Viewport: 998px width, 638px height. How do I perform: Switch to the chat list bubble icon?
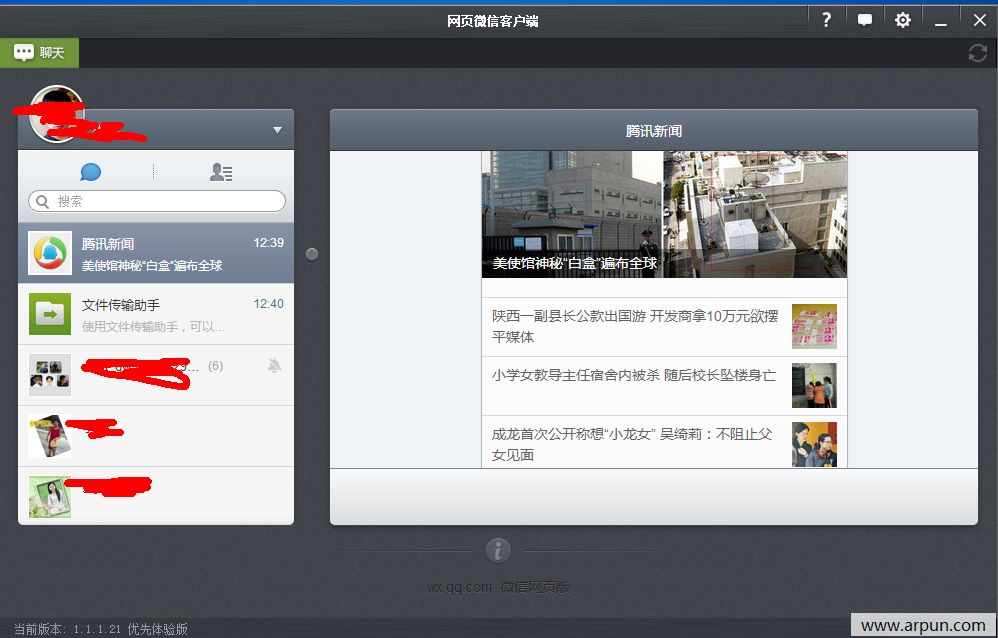tap(91, 172)
